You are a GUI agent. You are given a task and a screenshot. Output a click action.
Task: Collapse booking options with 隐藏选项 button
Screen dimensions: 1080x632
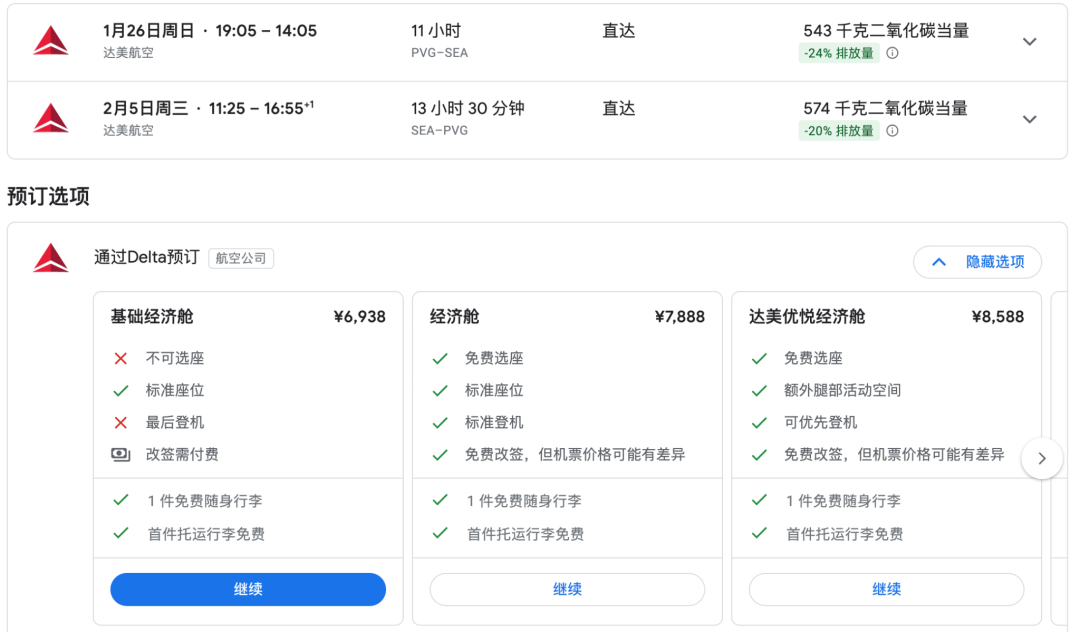[977, 262]
